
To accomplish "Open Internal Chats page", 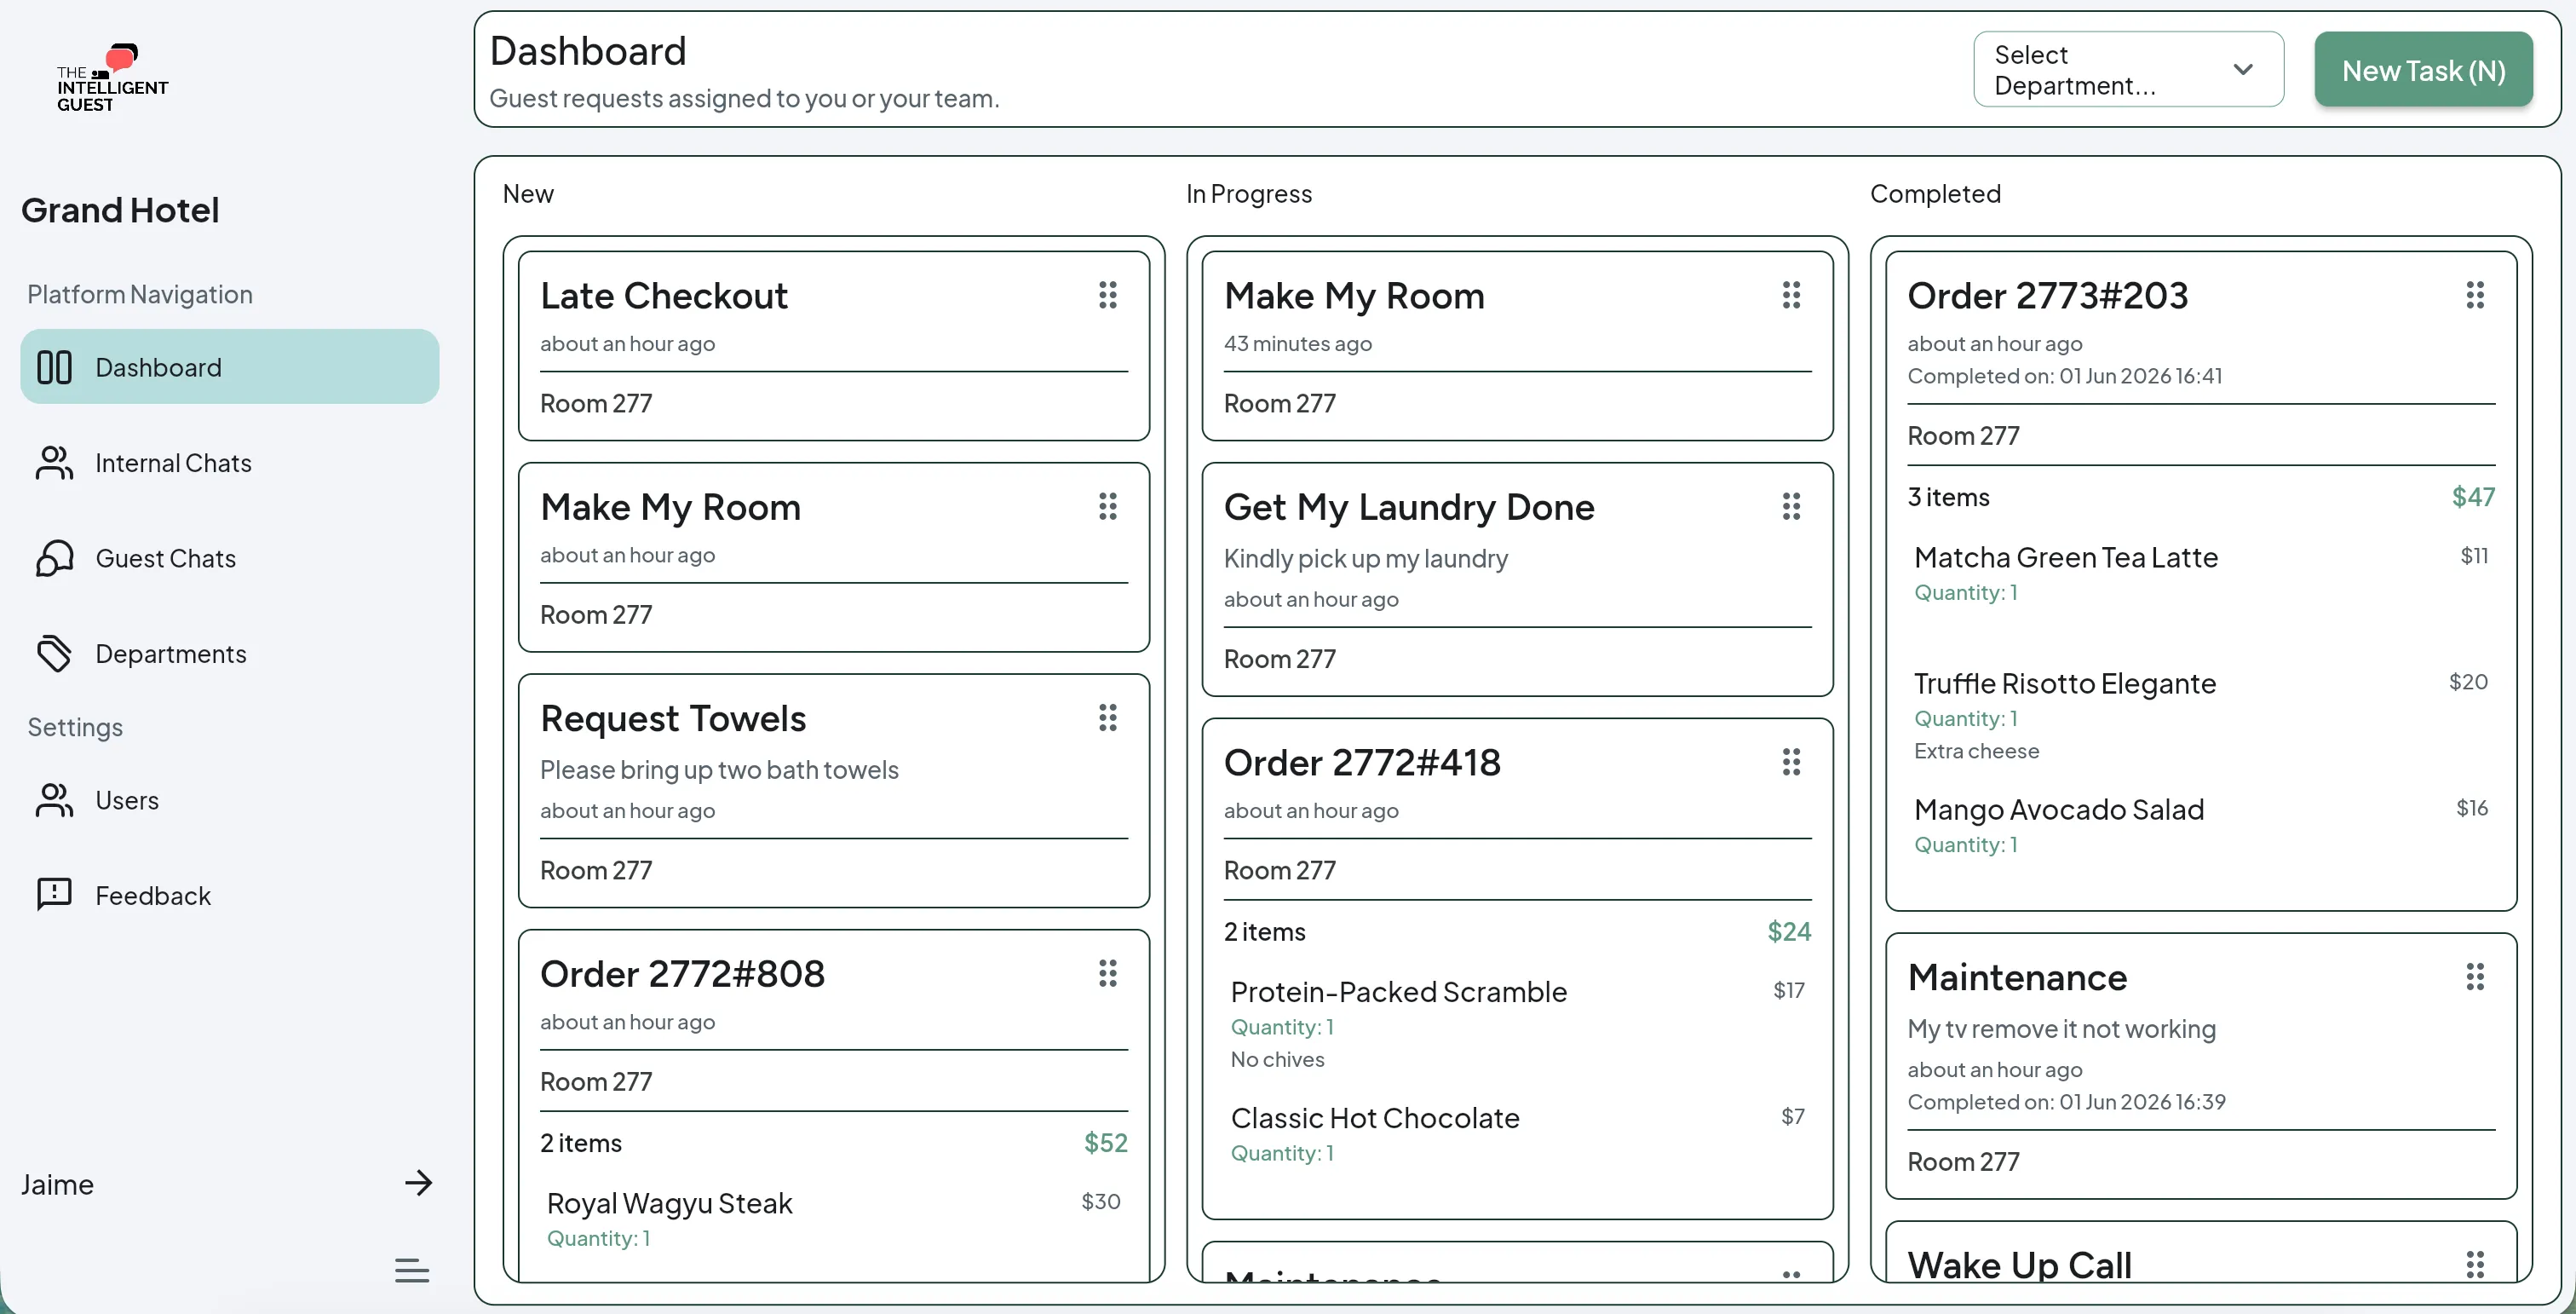I will [x=230, y=463].
